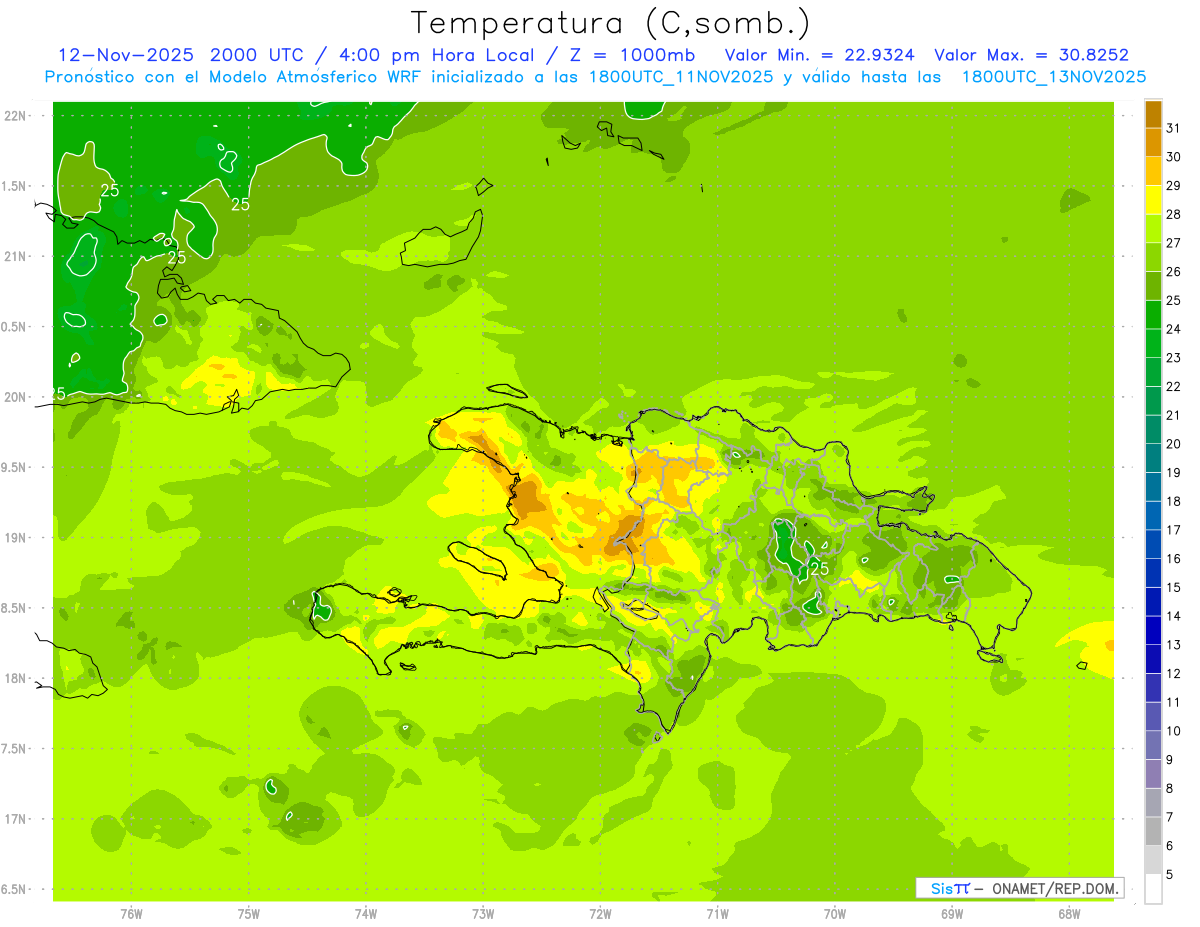Click the '21N' latitude axis label

pyautogui.click(x=15, y=257)
